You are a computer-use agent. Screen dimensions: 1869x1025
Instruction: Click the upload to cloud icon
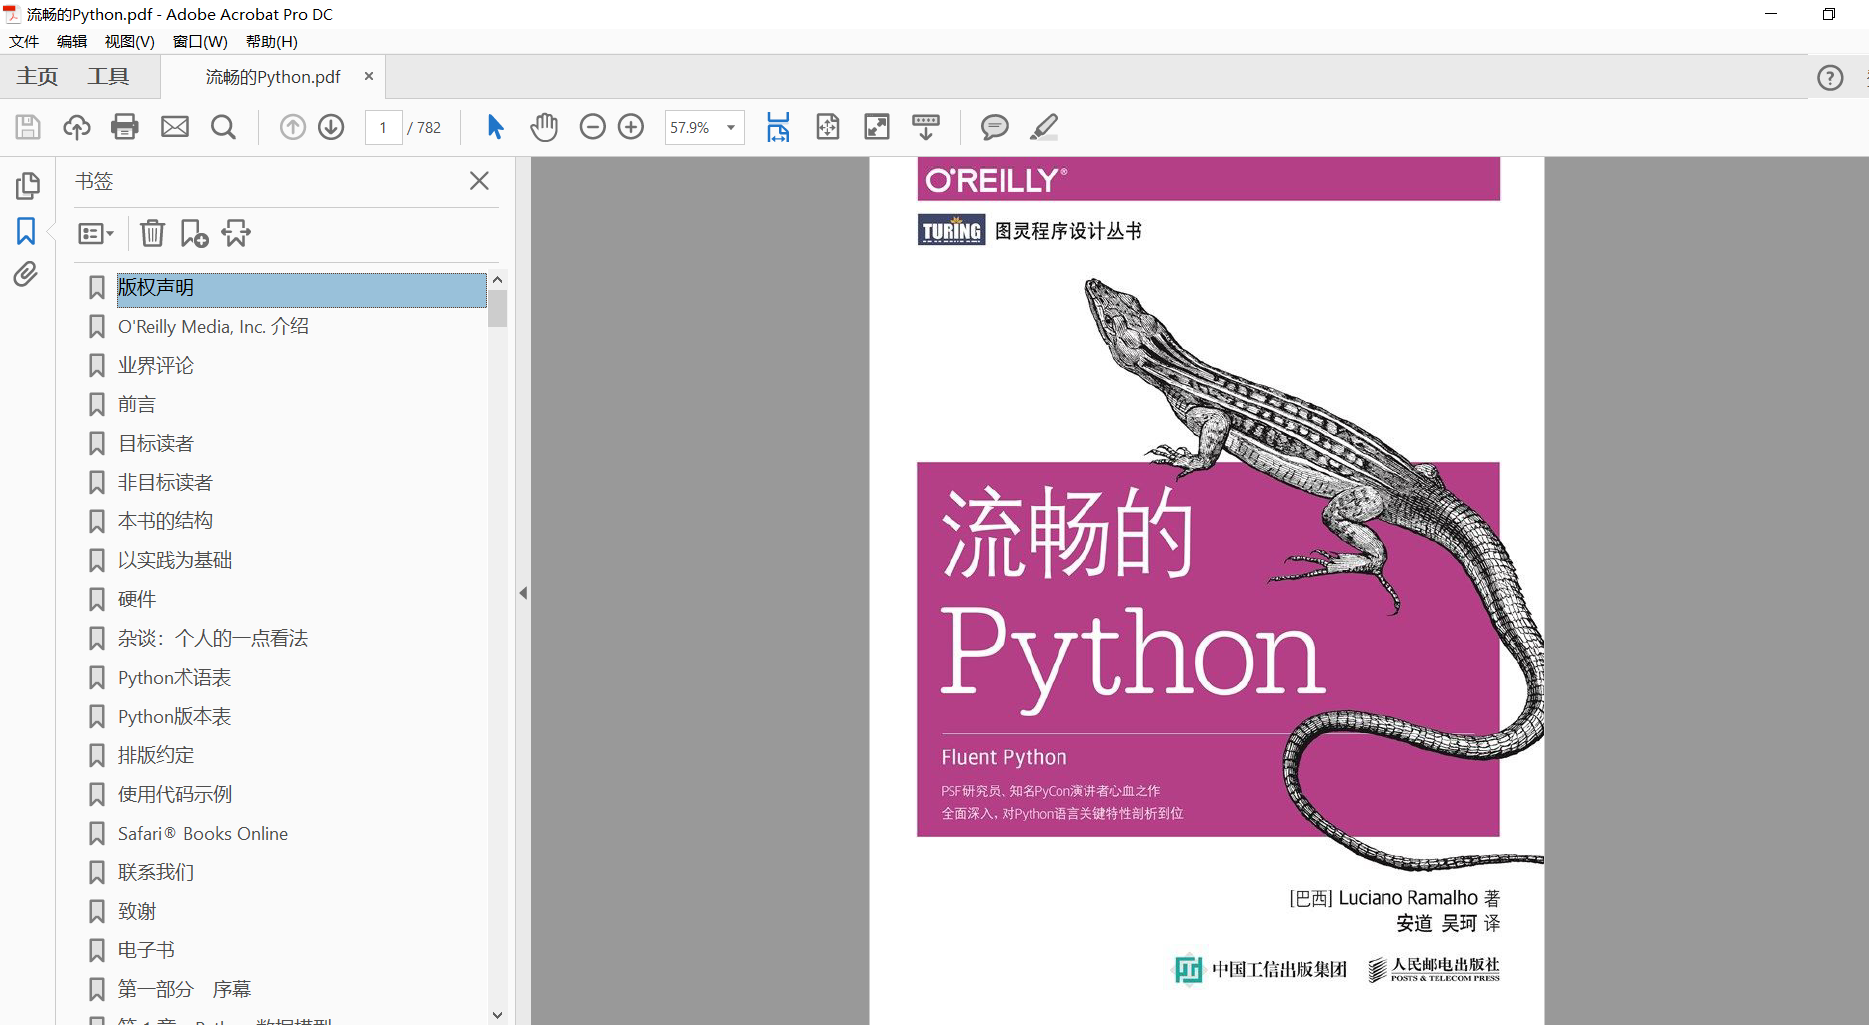click(x=77, y=127)
